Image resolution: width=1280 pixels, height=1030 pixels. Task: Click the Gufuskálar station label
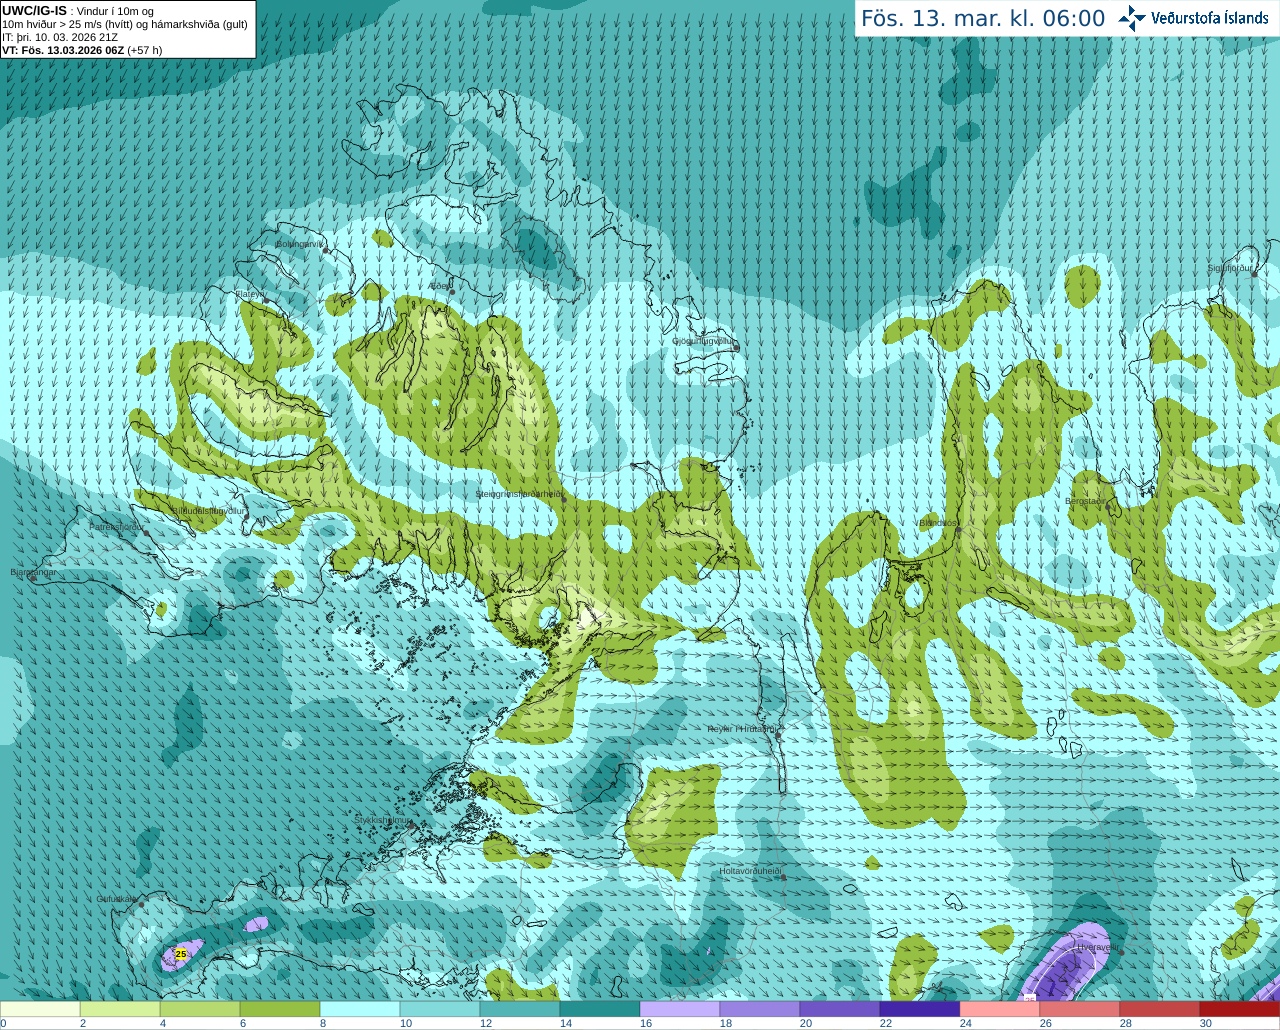(119, 899)
